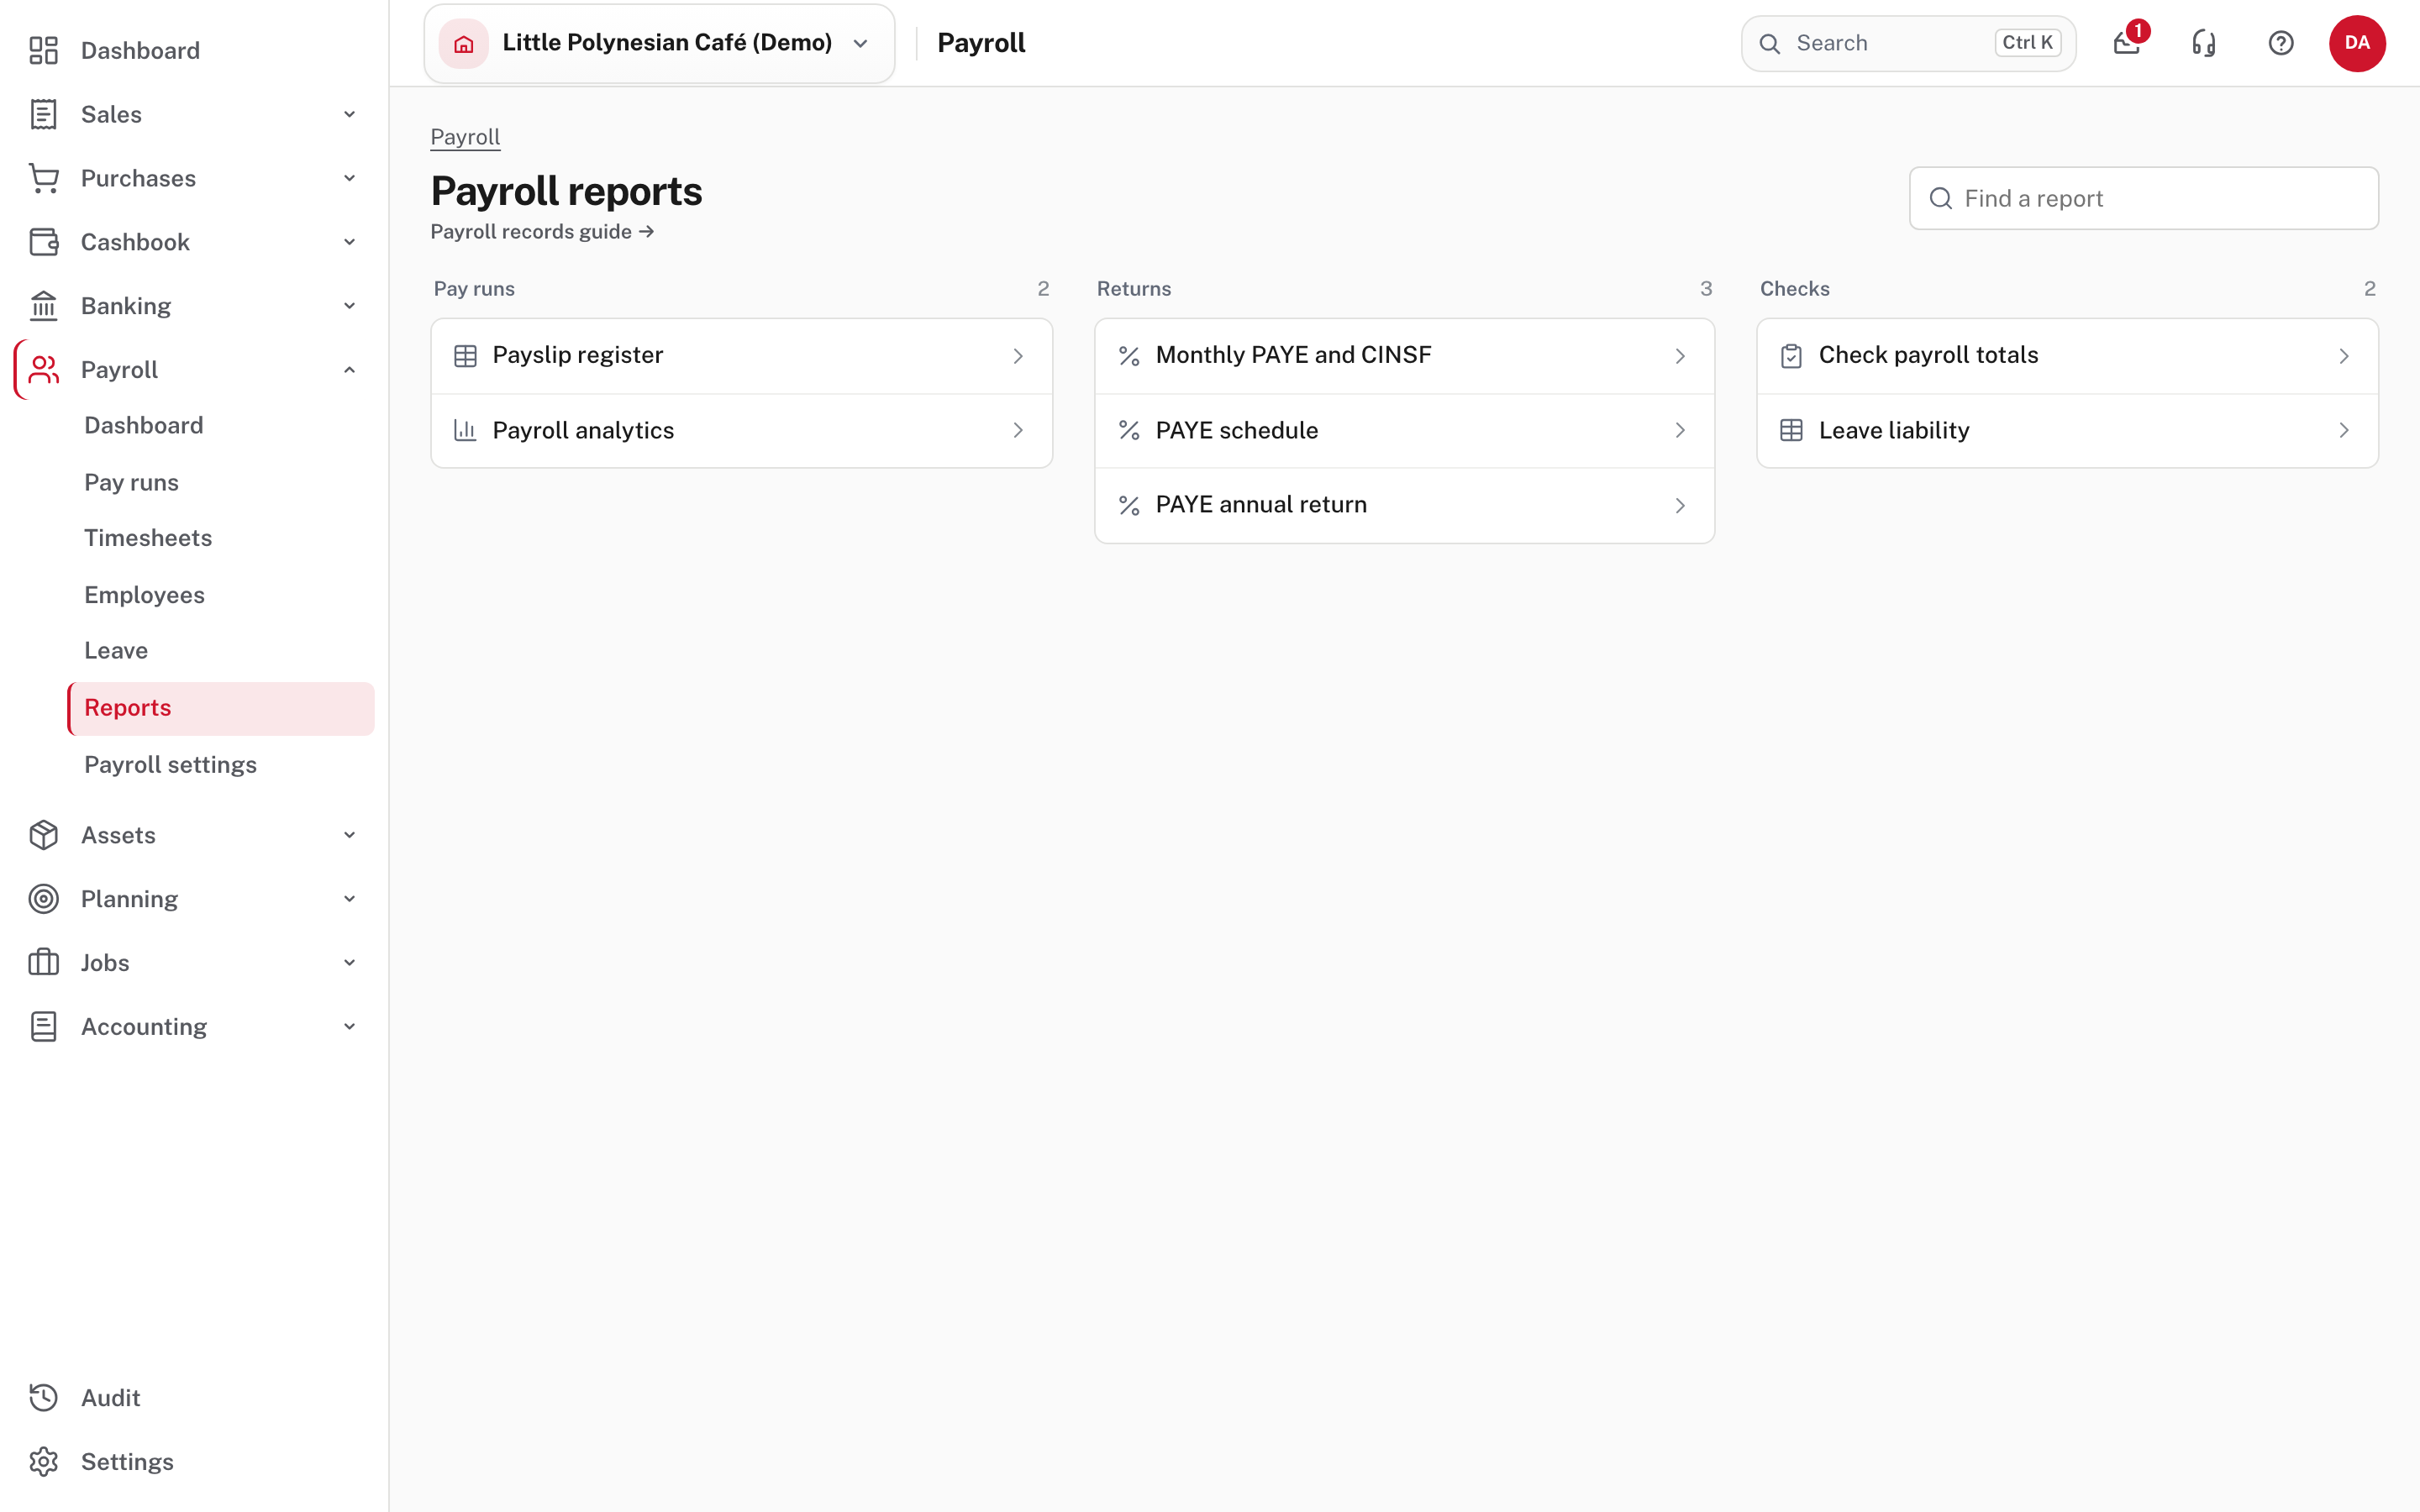Click the Accounting book icon

click(43, 1027)
